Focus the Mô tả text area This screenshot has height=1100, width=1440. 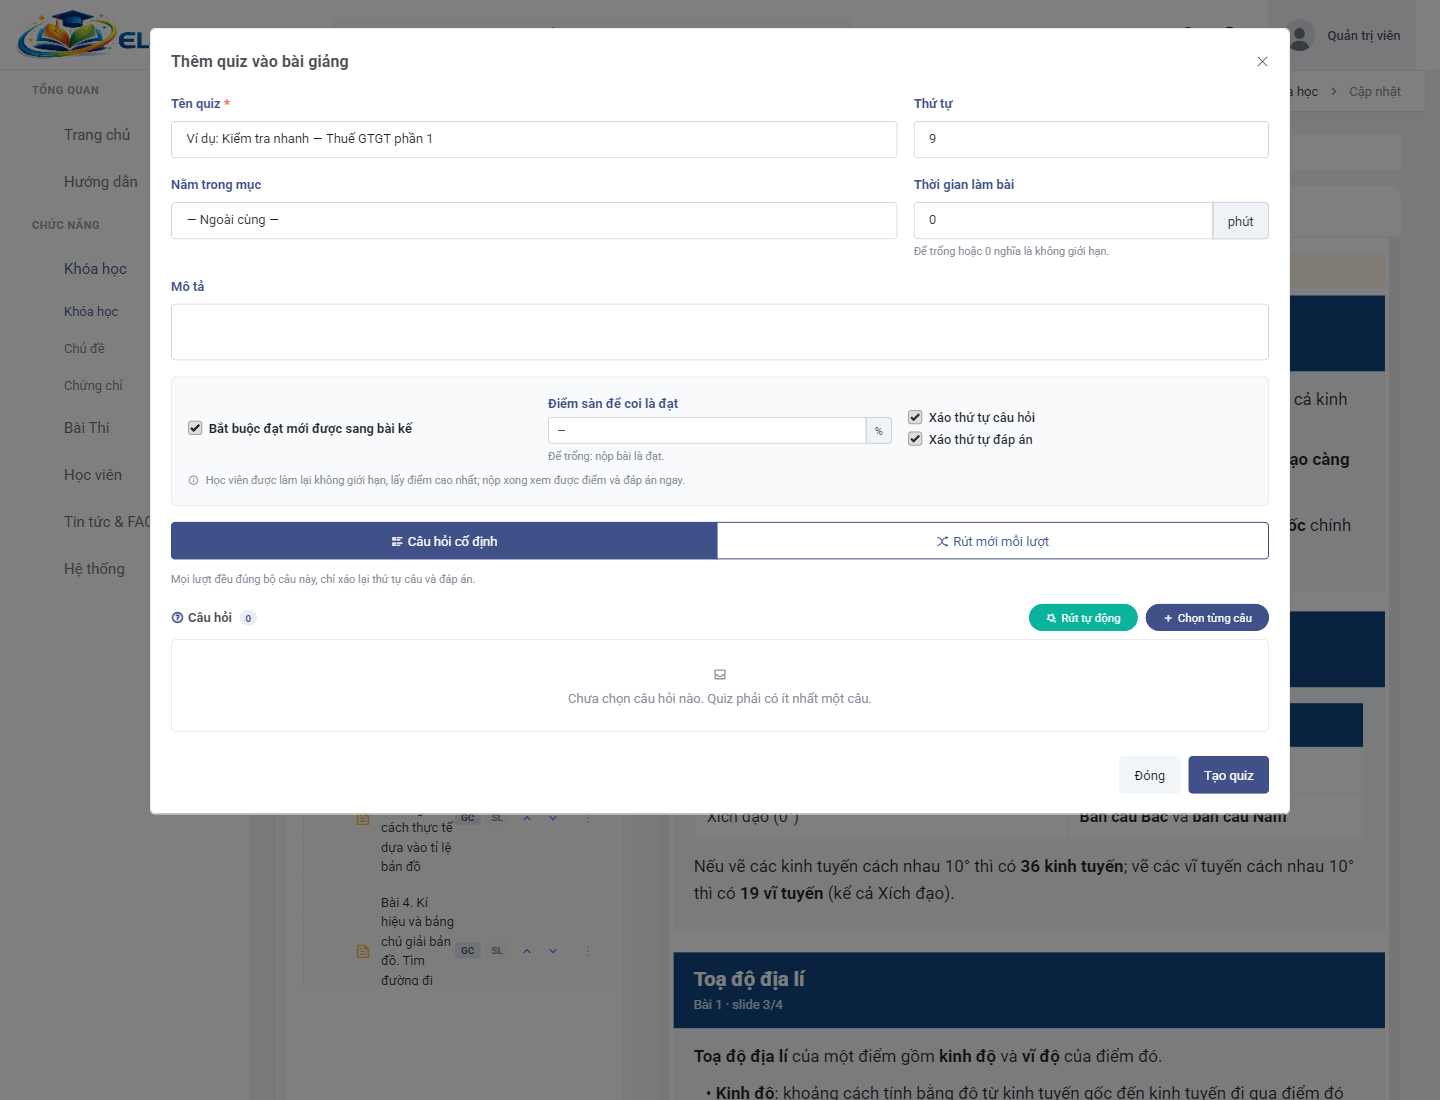[x=720, y=332]
